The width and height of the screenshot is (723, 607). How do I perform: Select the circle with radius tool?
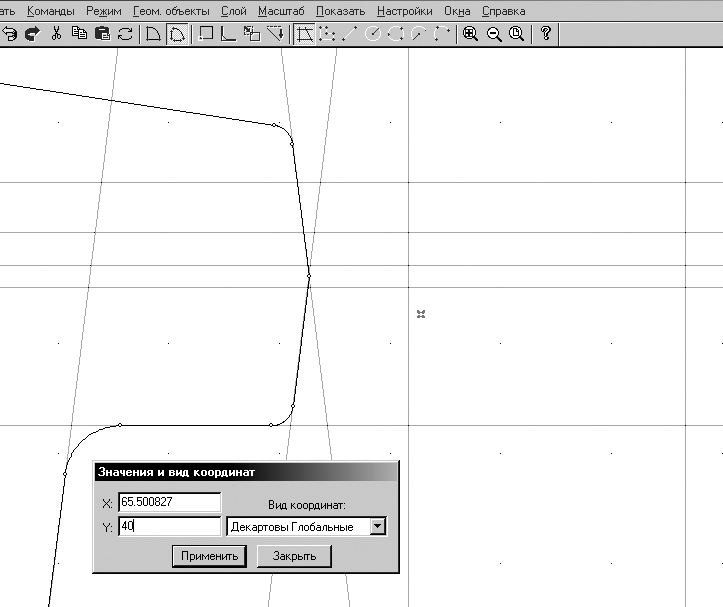click(x=373, y=34)
